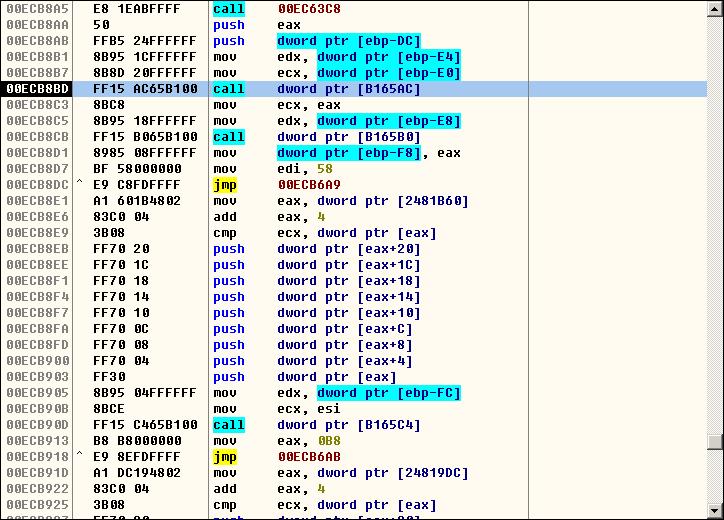This screenshot has height=520, width=724.
Task: Select operand dword ptr [ebp-DC]
Action: click(349, 41)
